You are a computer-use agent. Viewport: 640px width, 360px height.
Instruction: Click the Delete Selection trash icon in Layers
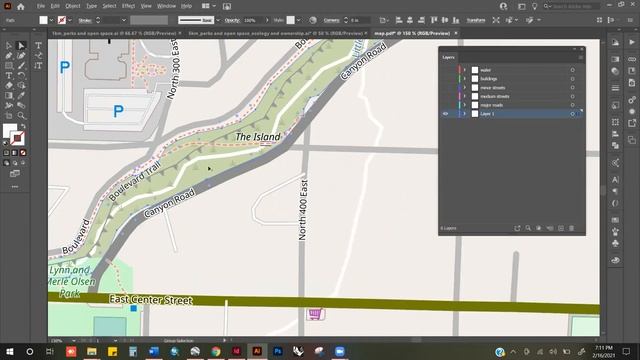click(571, 228)
